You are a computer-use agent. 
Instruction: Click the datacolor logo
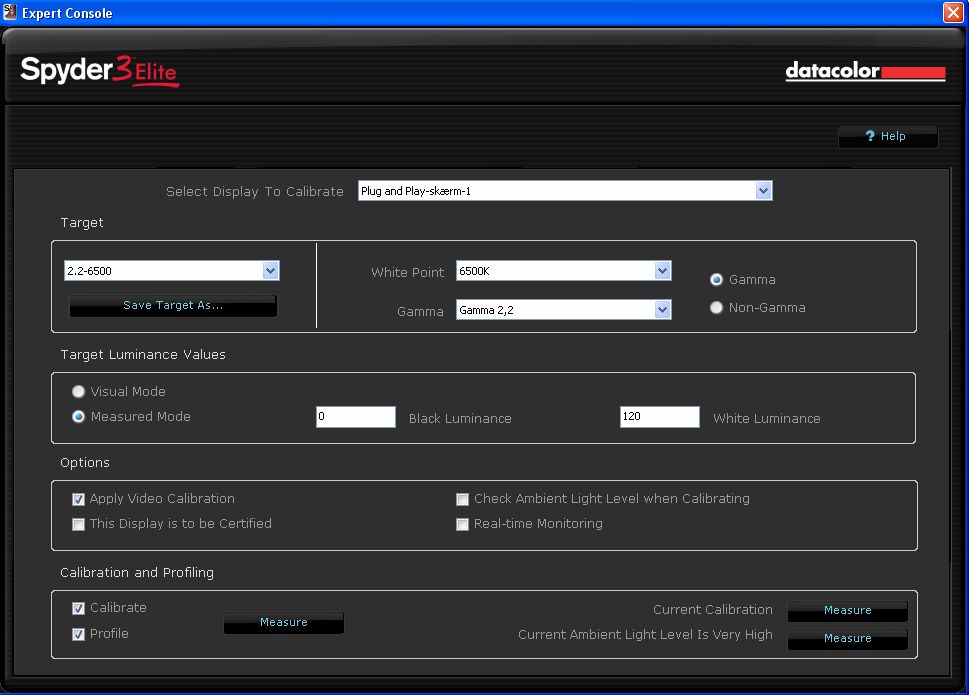[865, 71]
